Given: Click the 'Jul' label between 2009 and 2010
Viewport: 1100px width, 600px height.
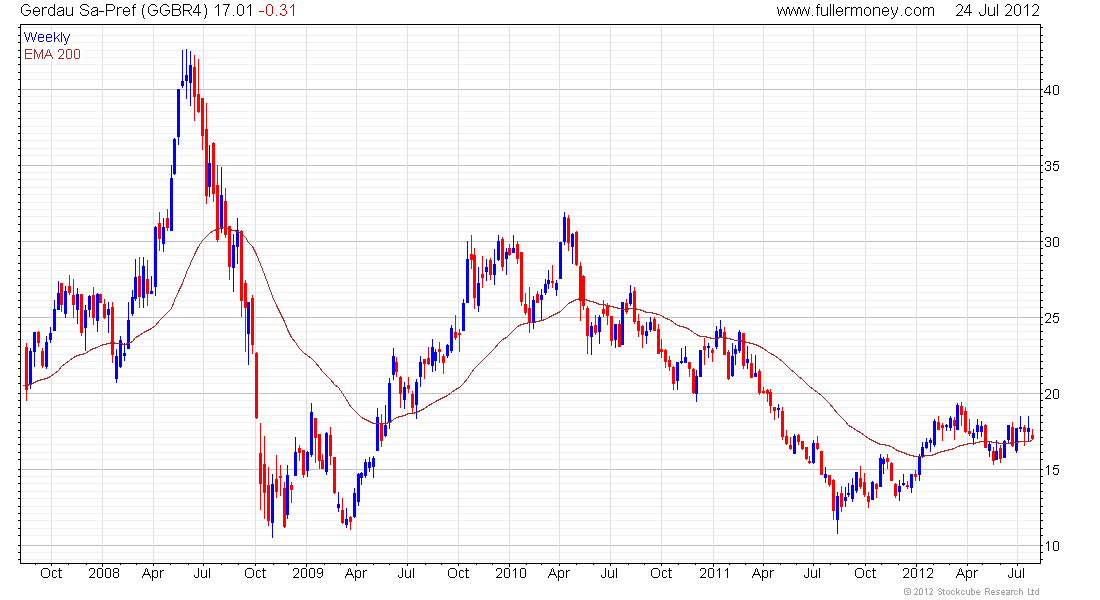Looking at the screenshot, I should click(x=405, y=573).
